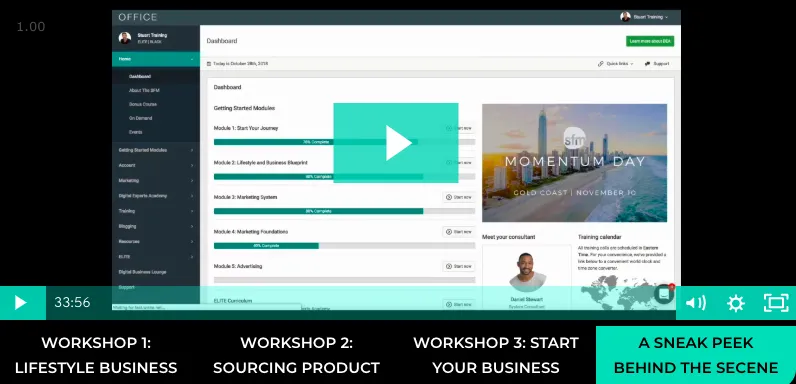Click the sidebar profile avatar photo
Viewport: 796px width, 384px height.
[x=125, y=38]
